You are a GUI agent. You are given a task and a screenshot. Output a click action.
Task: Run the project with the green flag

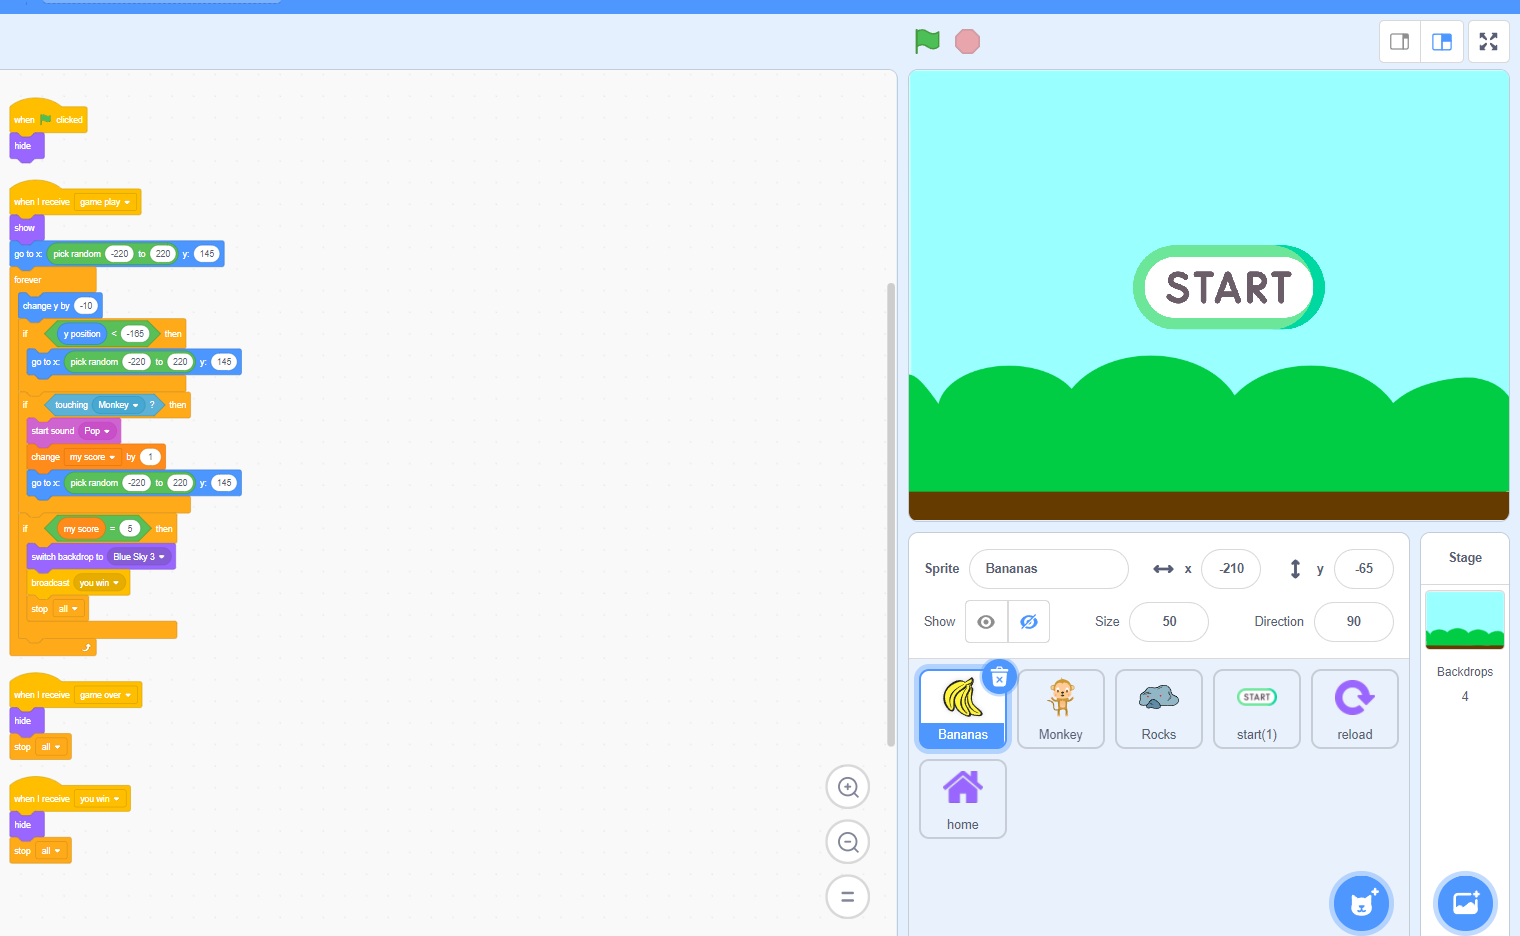tap(926, 41)
